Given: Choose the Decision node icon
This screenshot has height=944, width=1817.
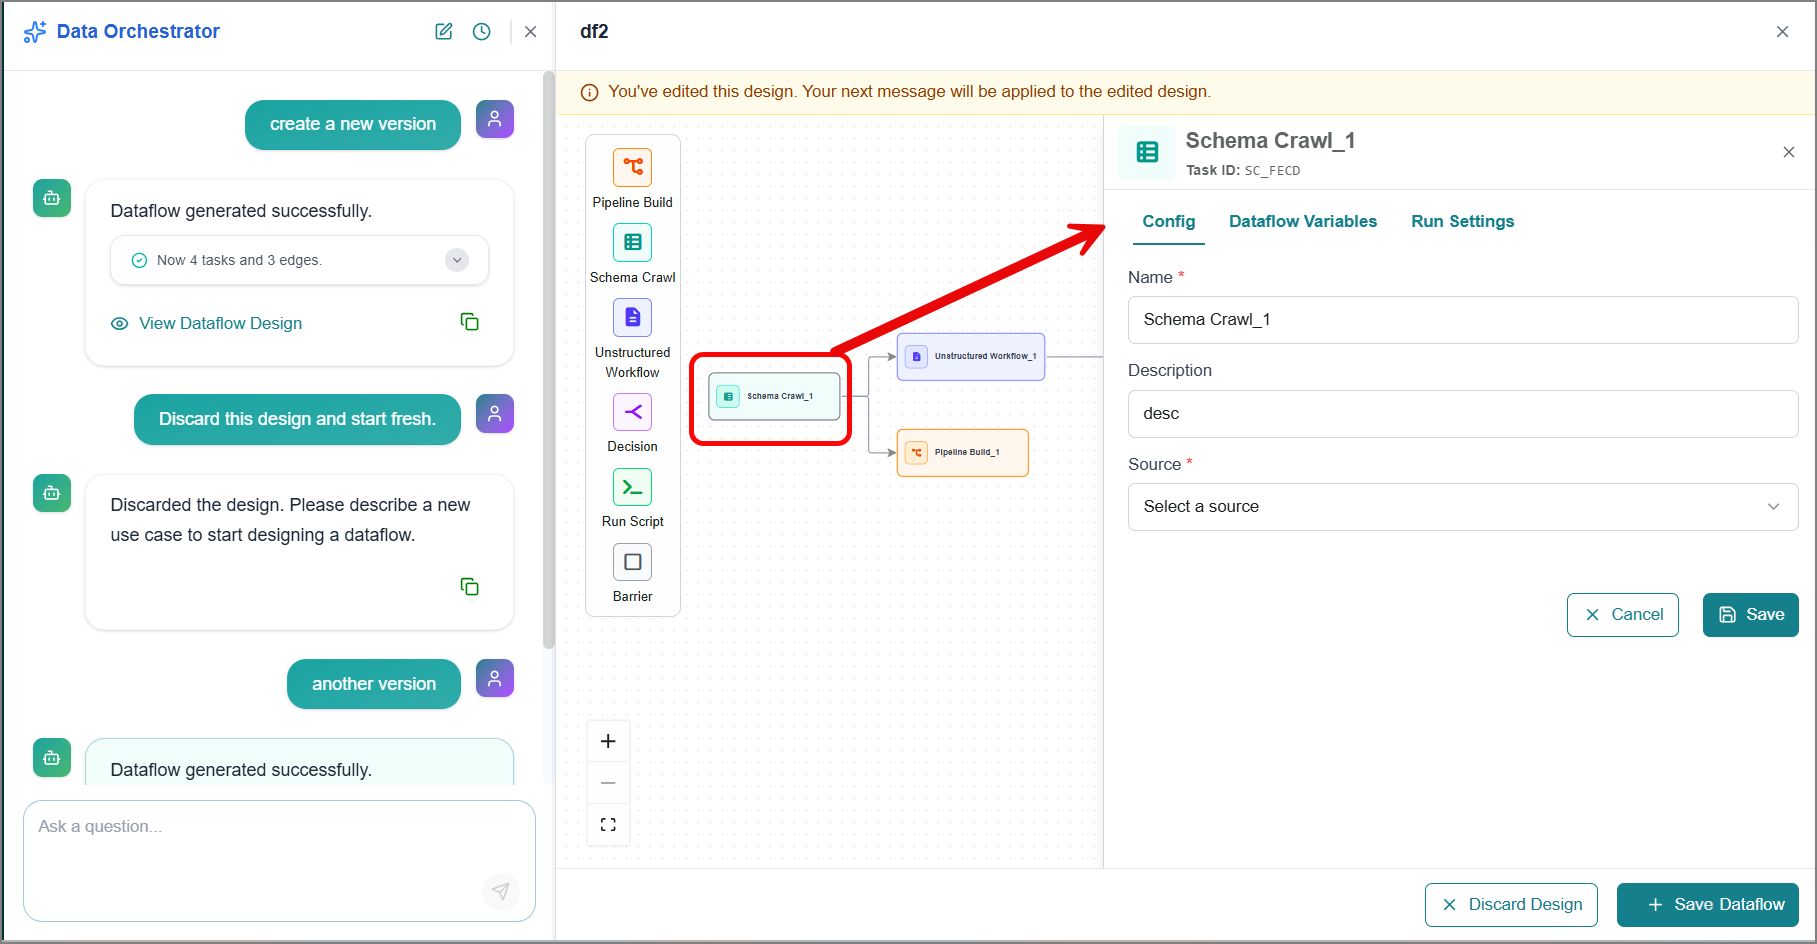Looking at the screenshot, I should [x=632, y=412].
